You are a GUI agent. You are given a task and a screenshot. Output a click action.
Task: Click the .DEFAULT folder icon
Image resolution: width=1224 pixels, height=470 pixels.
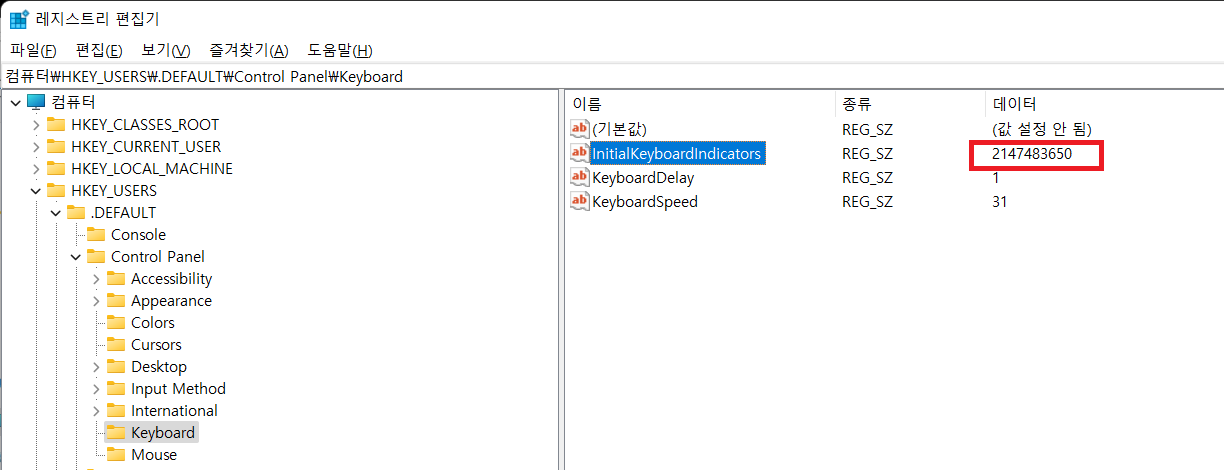coord(76,212)
